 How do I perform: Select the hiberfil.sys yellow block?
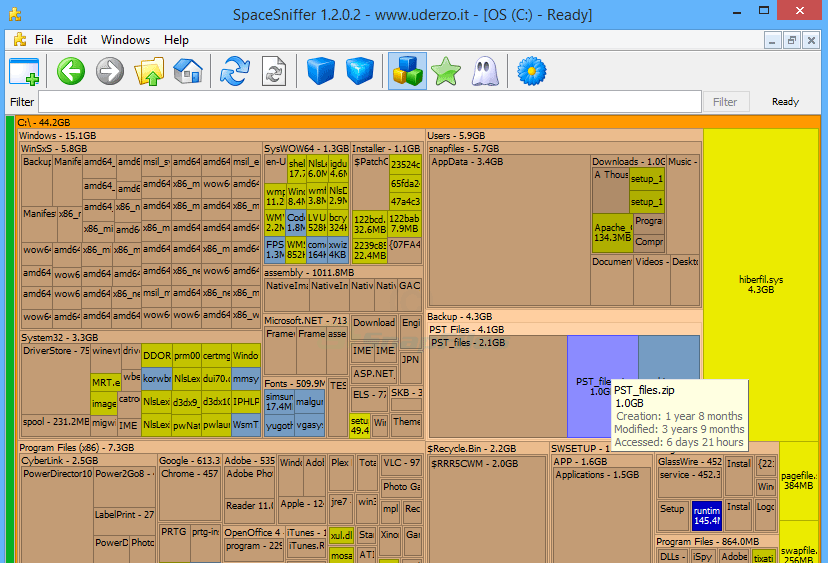coord(760,284)
